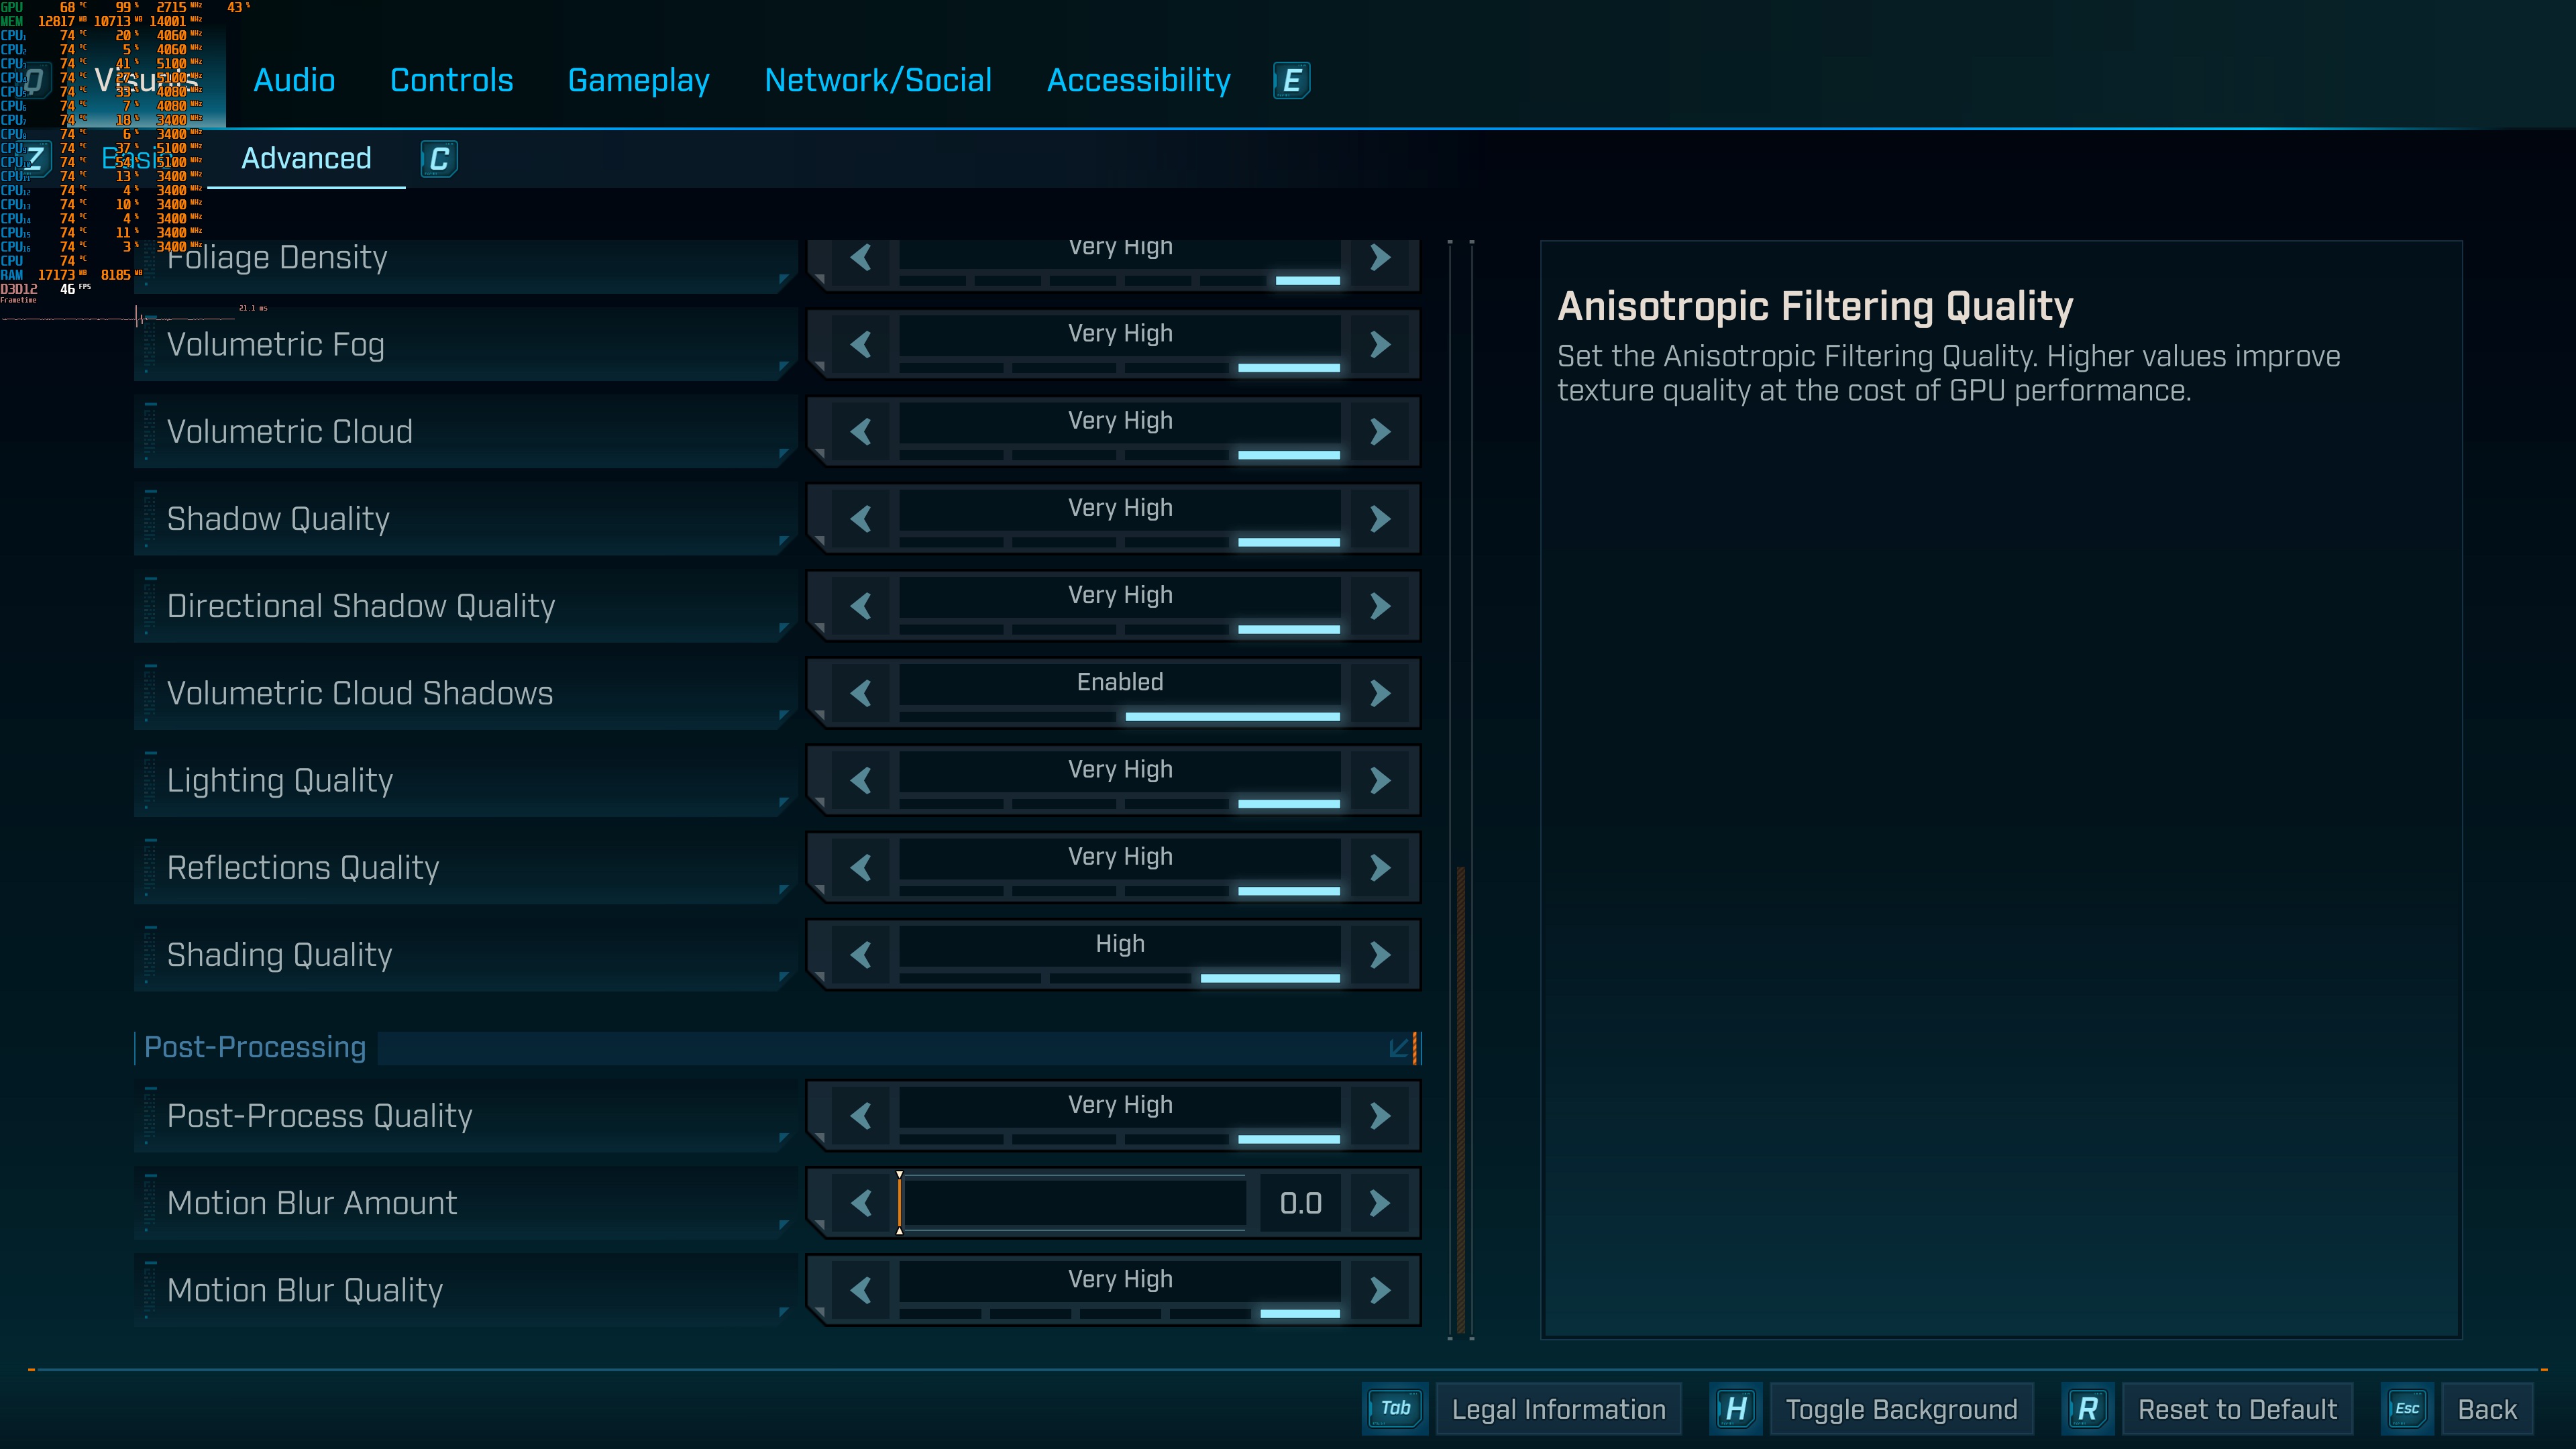
Task: Toggle Volumetric Cloud Shadows with right arrow
Action: point(1380,693)
